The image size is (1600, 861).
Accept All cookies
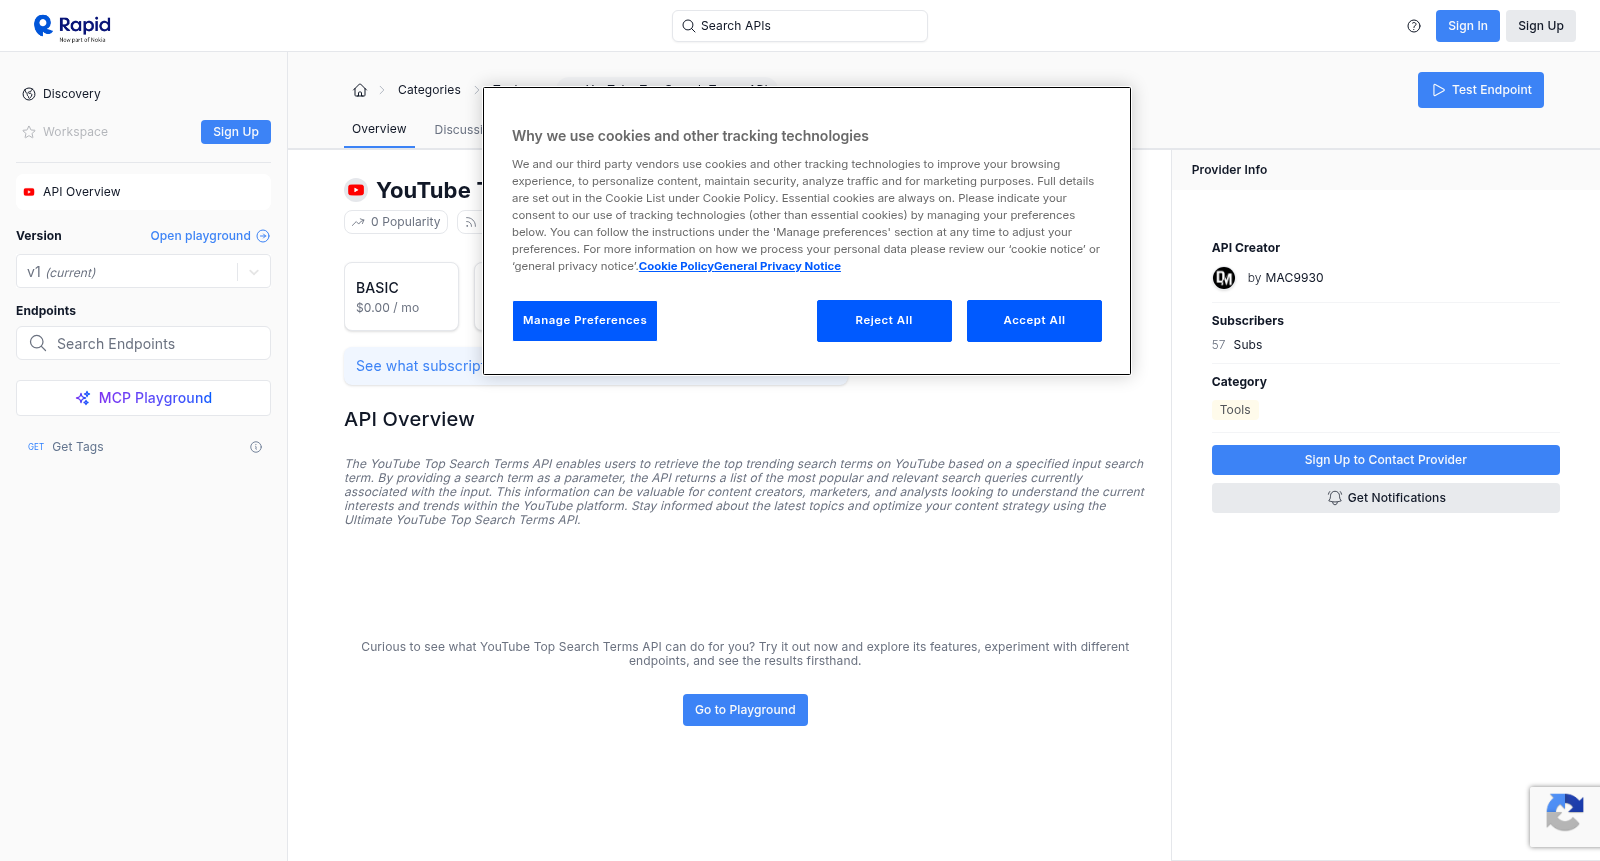[x=1034, y=321]
